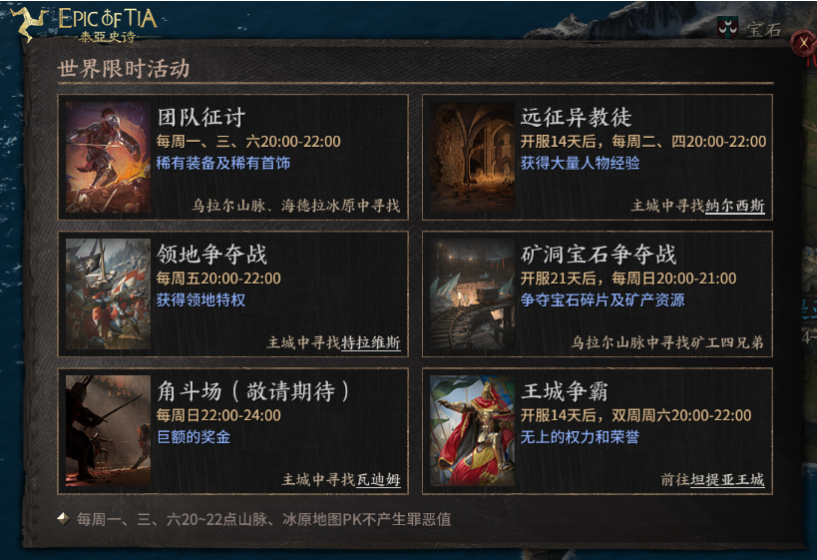Click the diamond bullet beside PK notice
The height and width of the screenshot is (560, 817).
coord(64,519)
